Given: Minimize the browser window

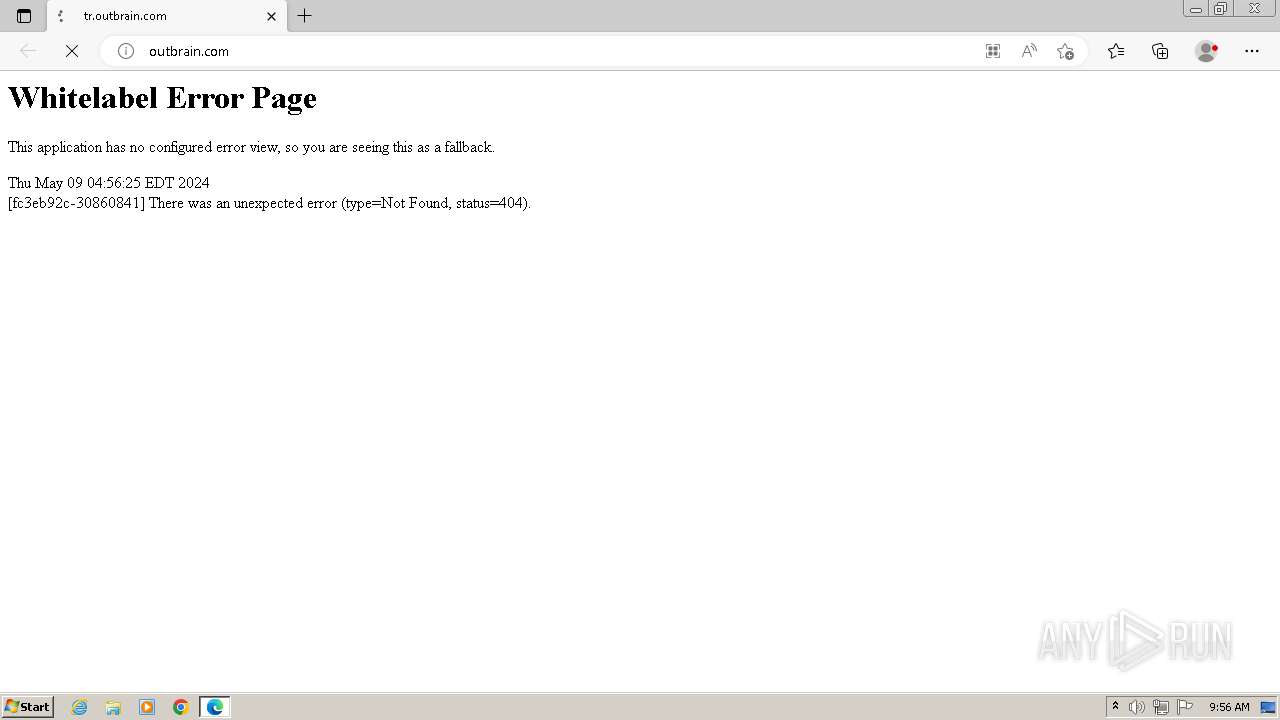Looking at the screenshot, I should [x=1195, y=9].
